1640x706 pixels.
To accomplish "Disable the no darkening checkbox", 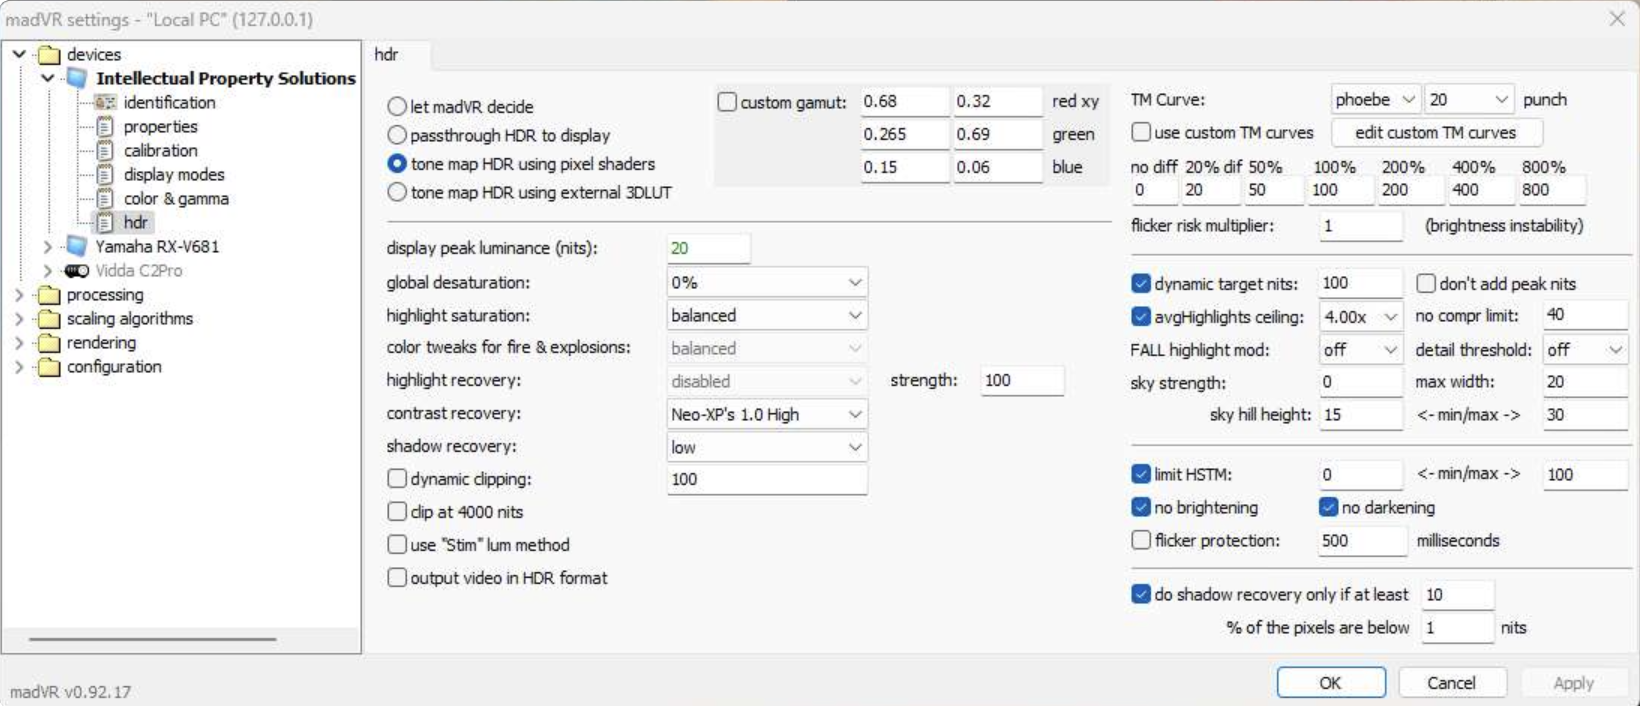I will [x=1329, y=507].
